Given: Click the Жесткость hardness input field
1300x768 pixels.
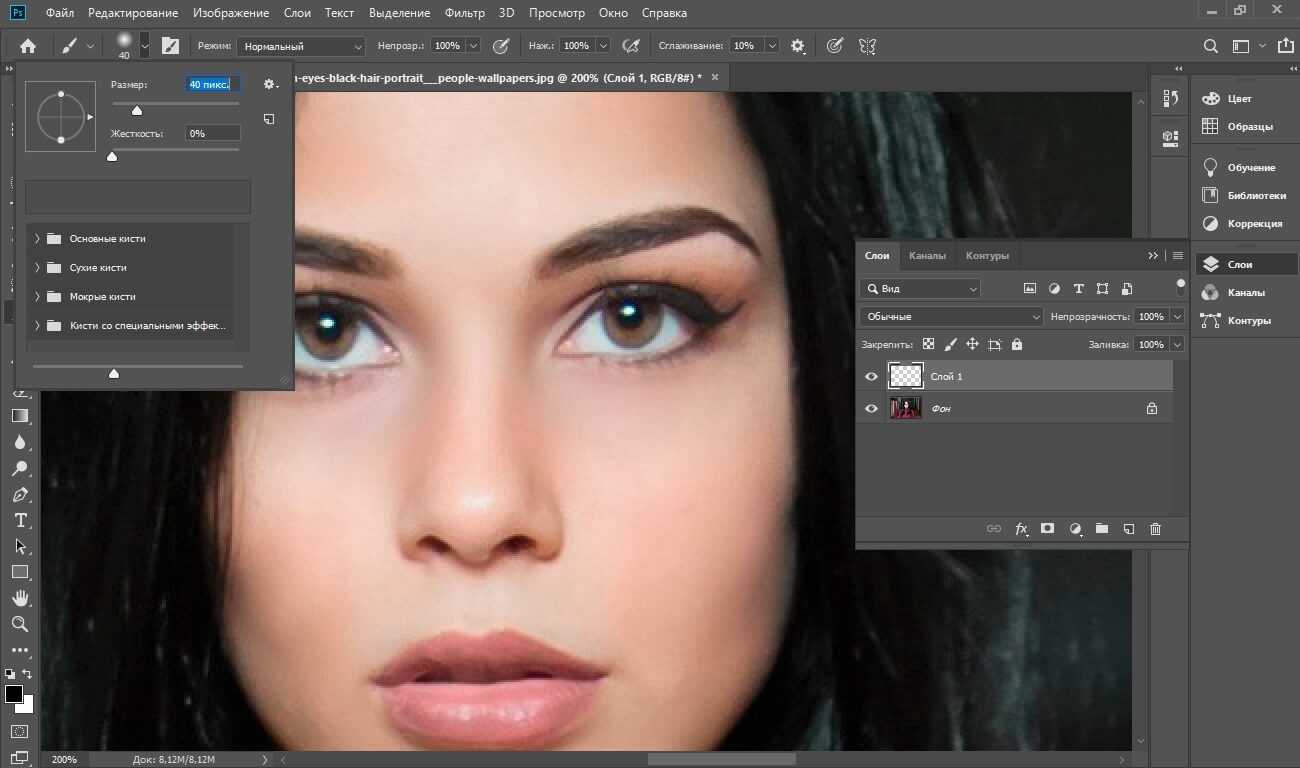Looking at the screenshot, I should (x=212, y=133).
